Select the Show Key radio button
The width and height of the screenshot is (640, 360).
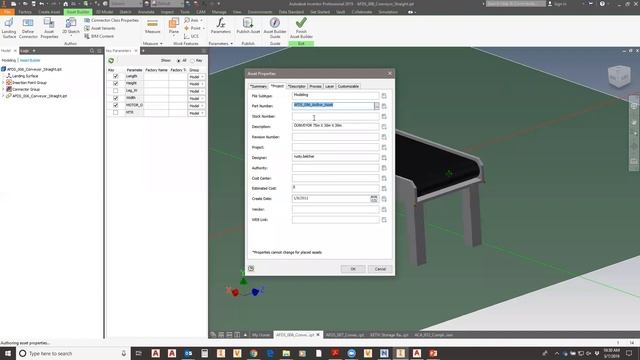(193, 60)
